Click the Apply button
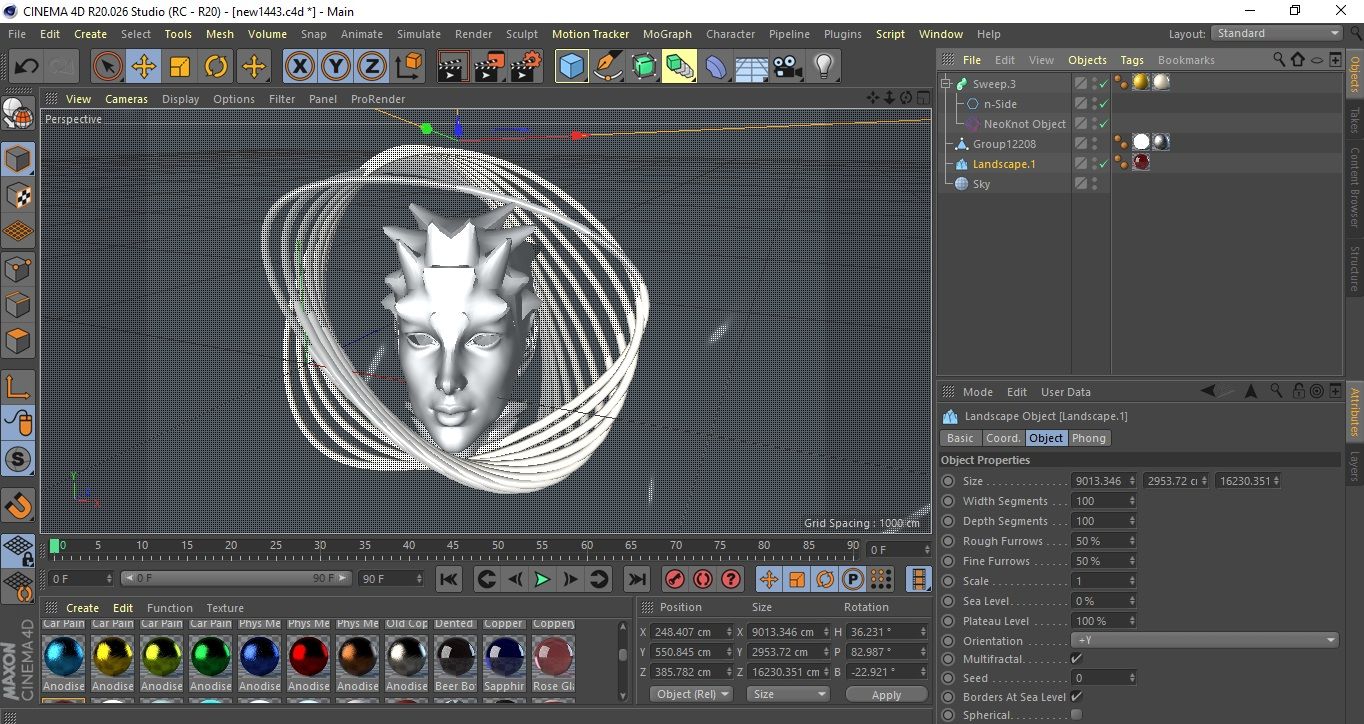The image size is (1364, 724). point(886,694)
